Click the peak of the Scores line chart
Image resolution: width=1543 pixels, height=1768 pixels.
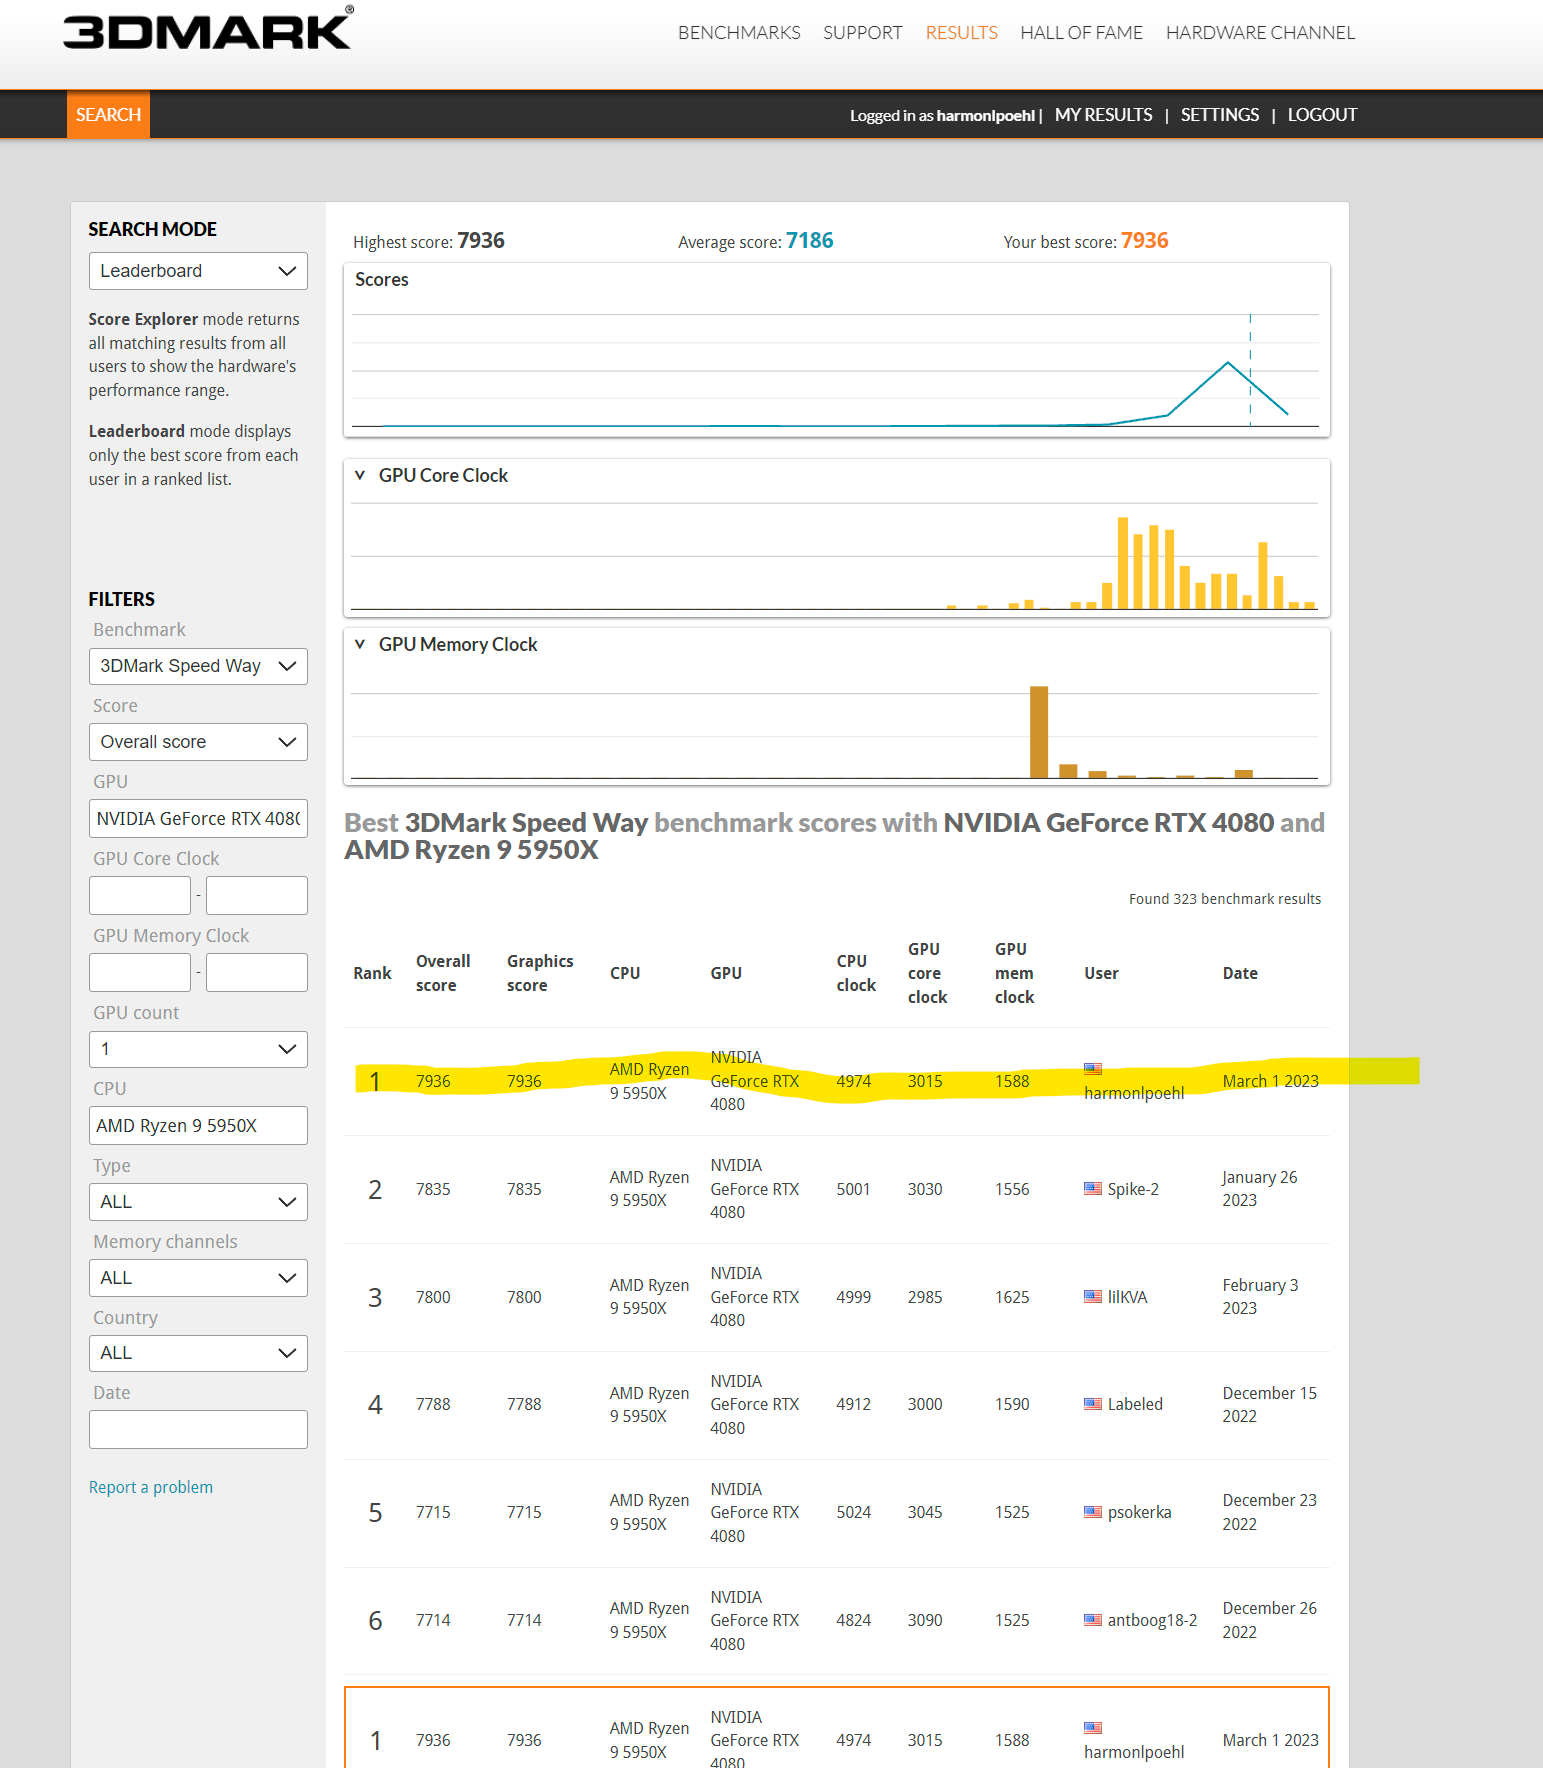pos(1228,362)
